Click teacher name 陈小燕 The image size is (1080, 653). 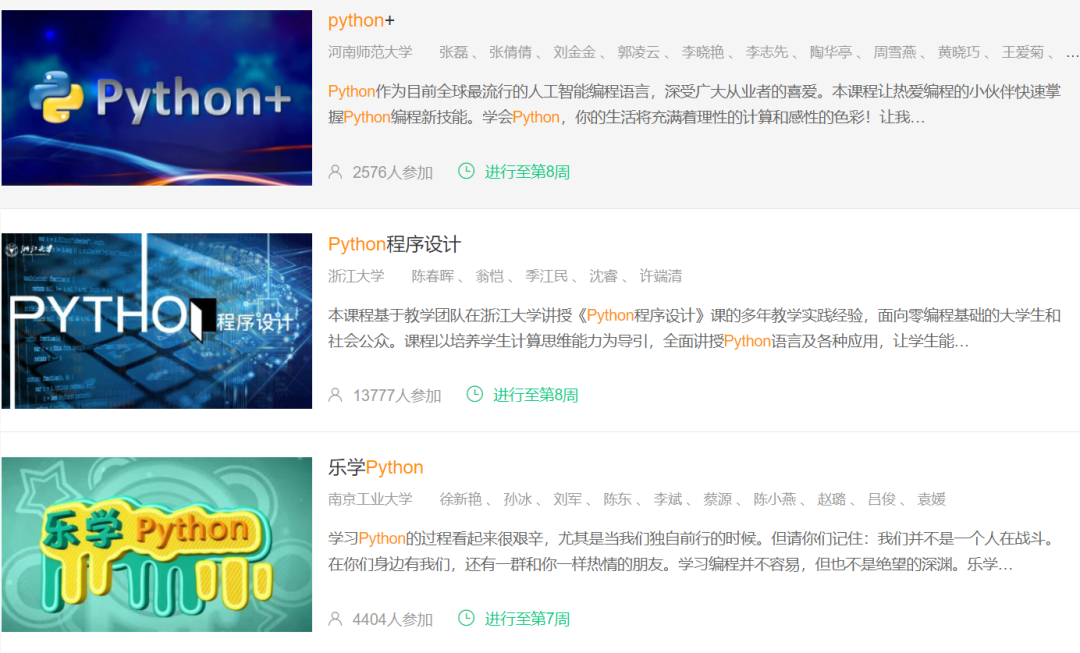(x=775, y=499)
